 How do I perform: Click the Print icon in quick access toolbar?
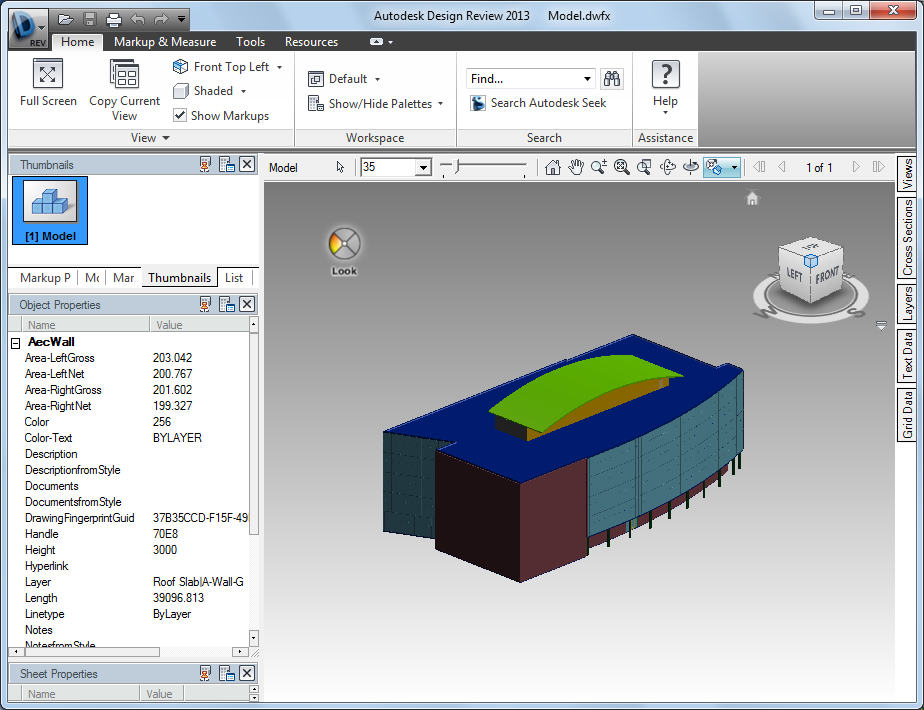click(113, 20)
